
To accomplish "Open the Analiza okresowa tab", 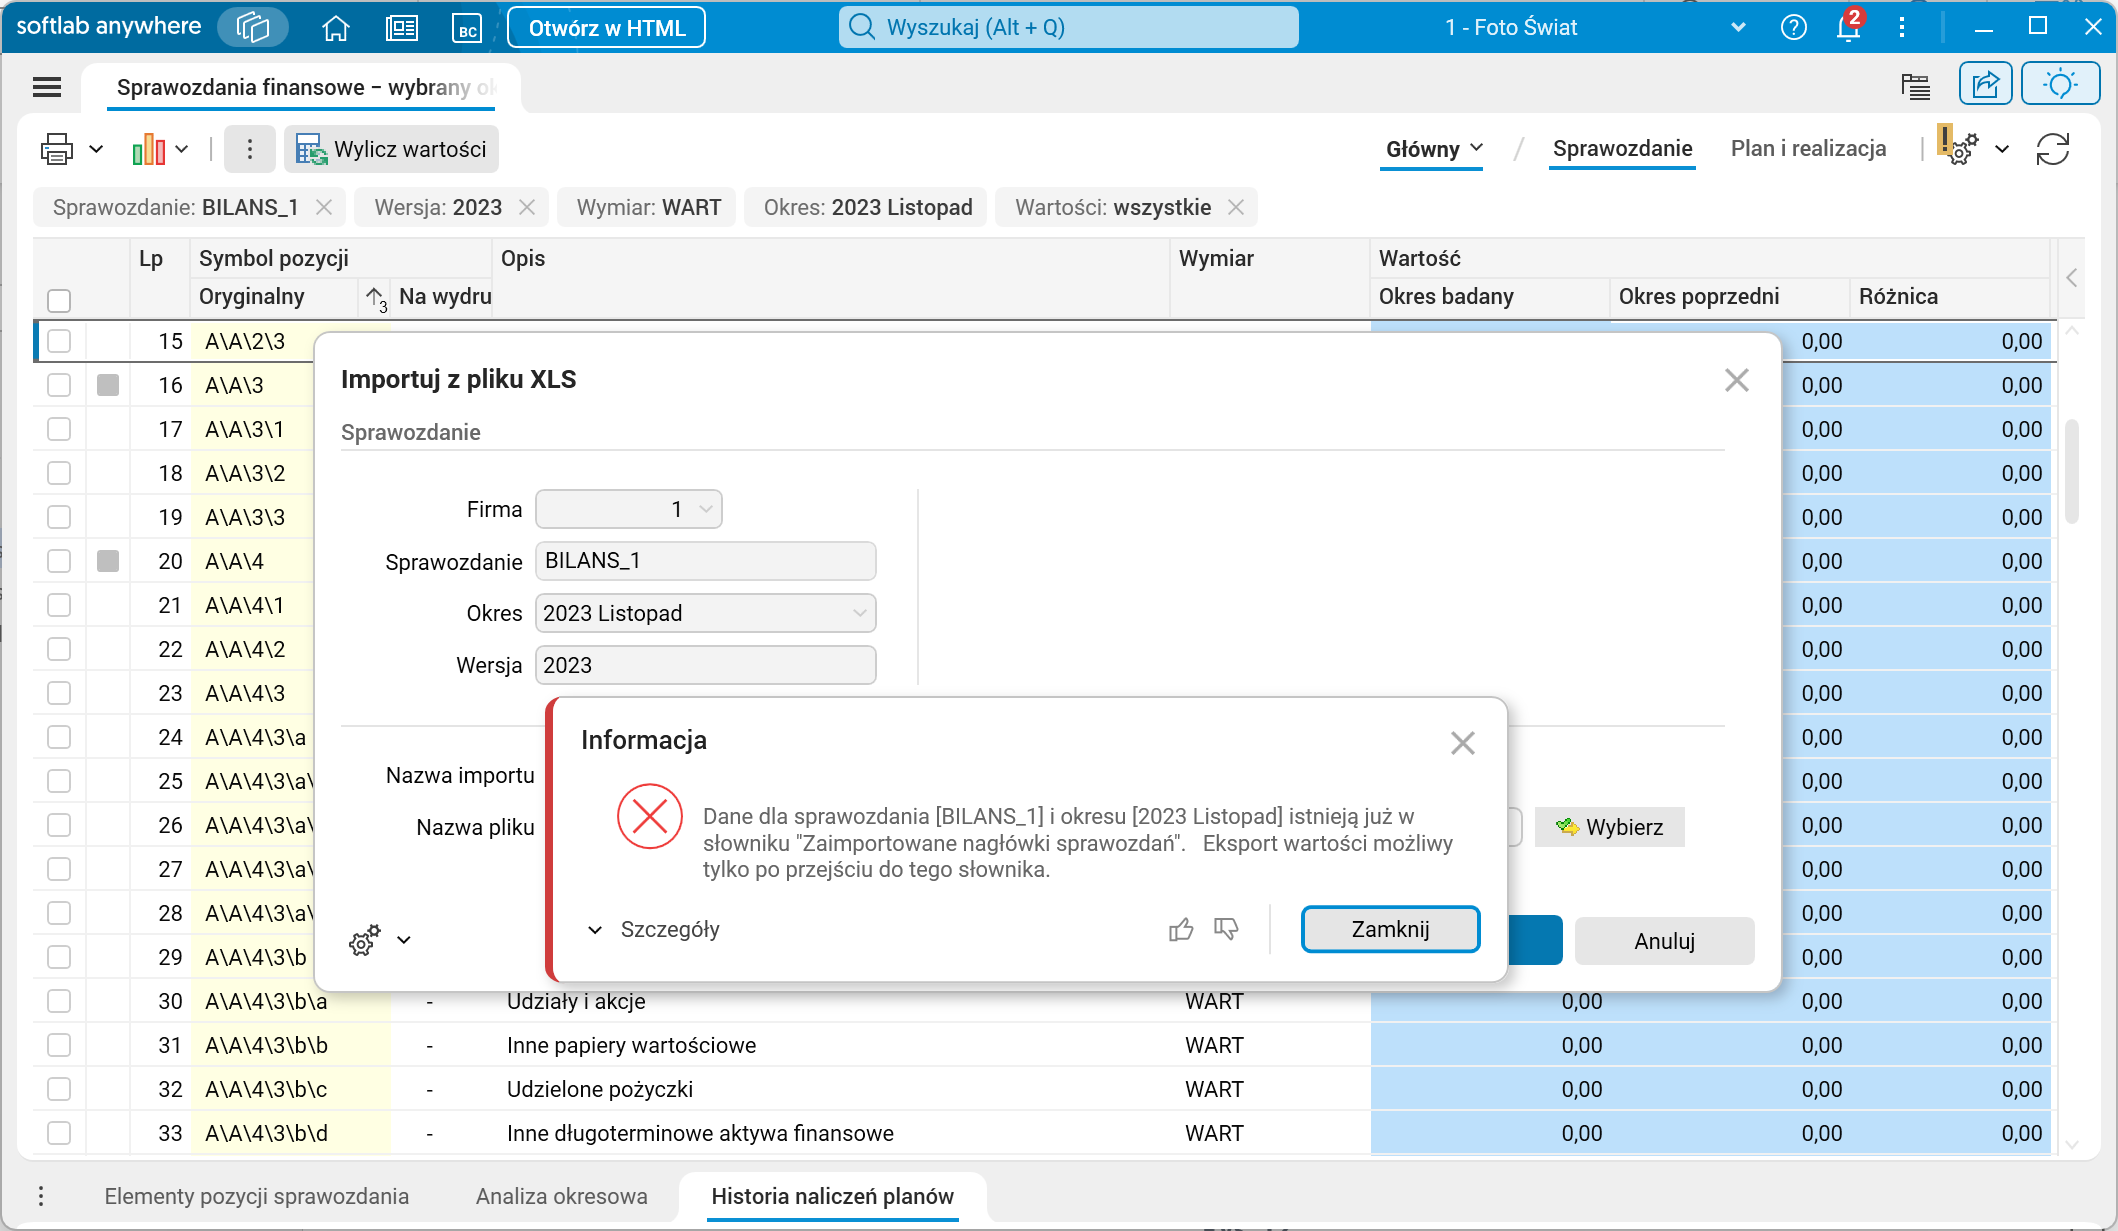I will (561, 1197).
